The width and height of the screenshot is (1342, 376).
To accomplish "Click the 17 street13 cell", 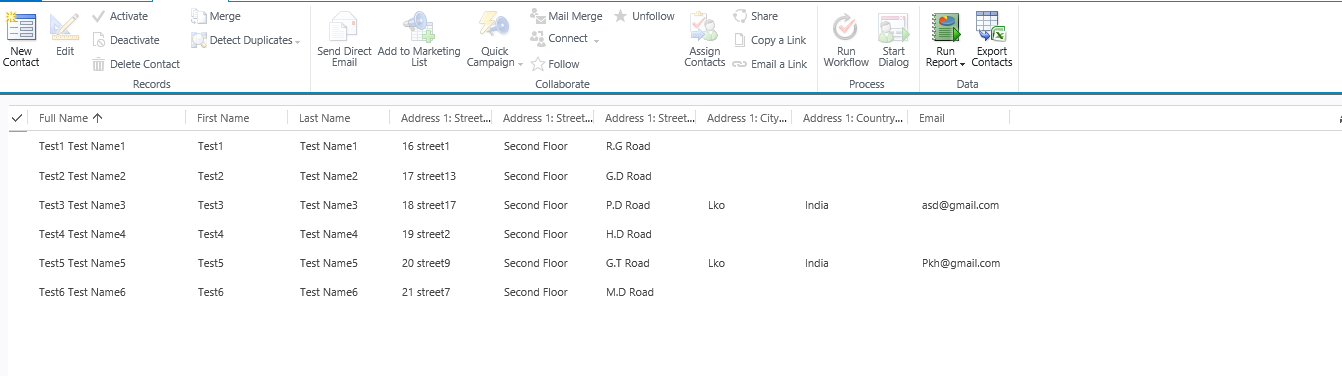I will (x=429, y=176).
